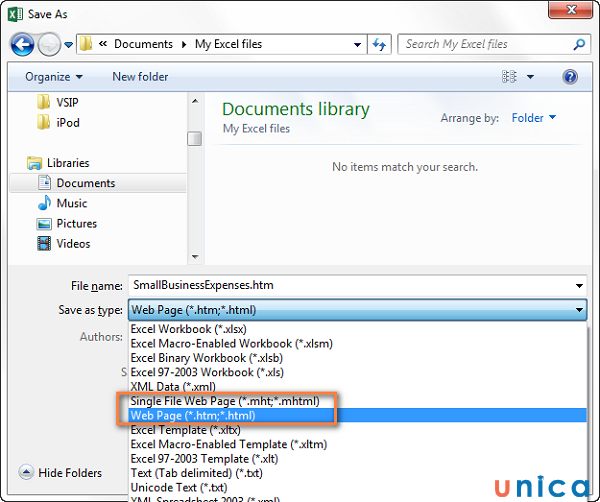
Task: Open the Organize menu
Action: (x=54, y=77)
